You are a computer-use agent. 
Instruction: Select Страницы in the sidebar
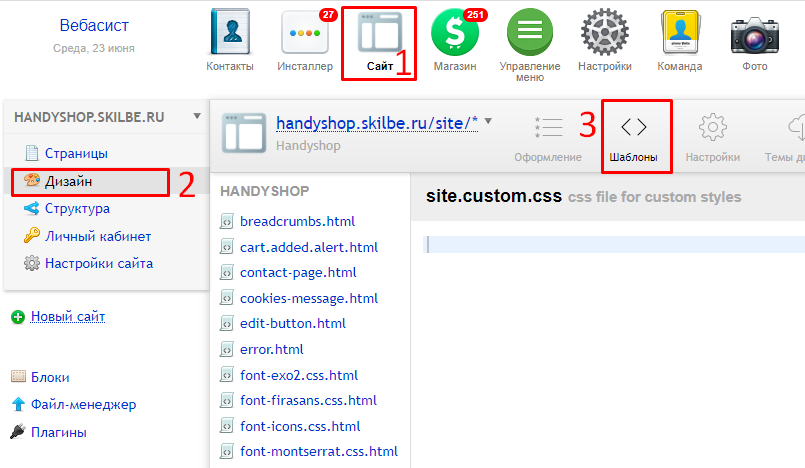[x=76, y=153]
